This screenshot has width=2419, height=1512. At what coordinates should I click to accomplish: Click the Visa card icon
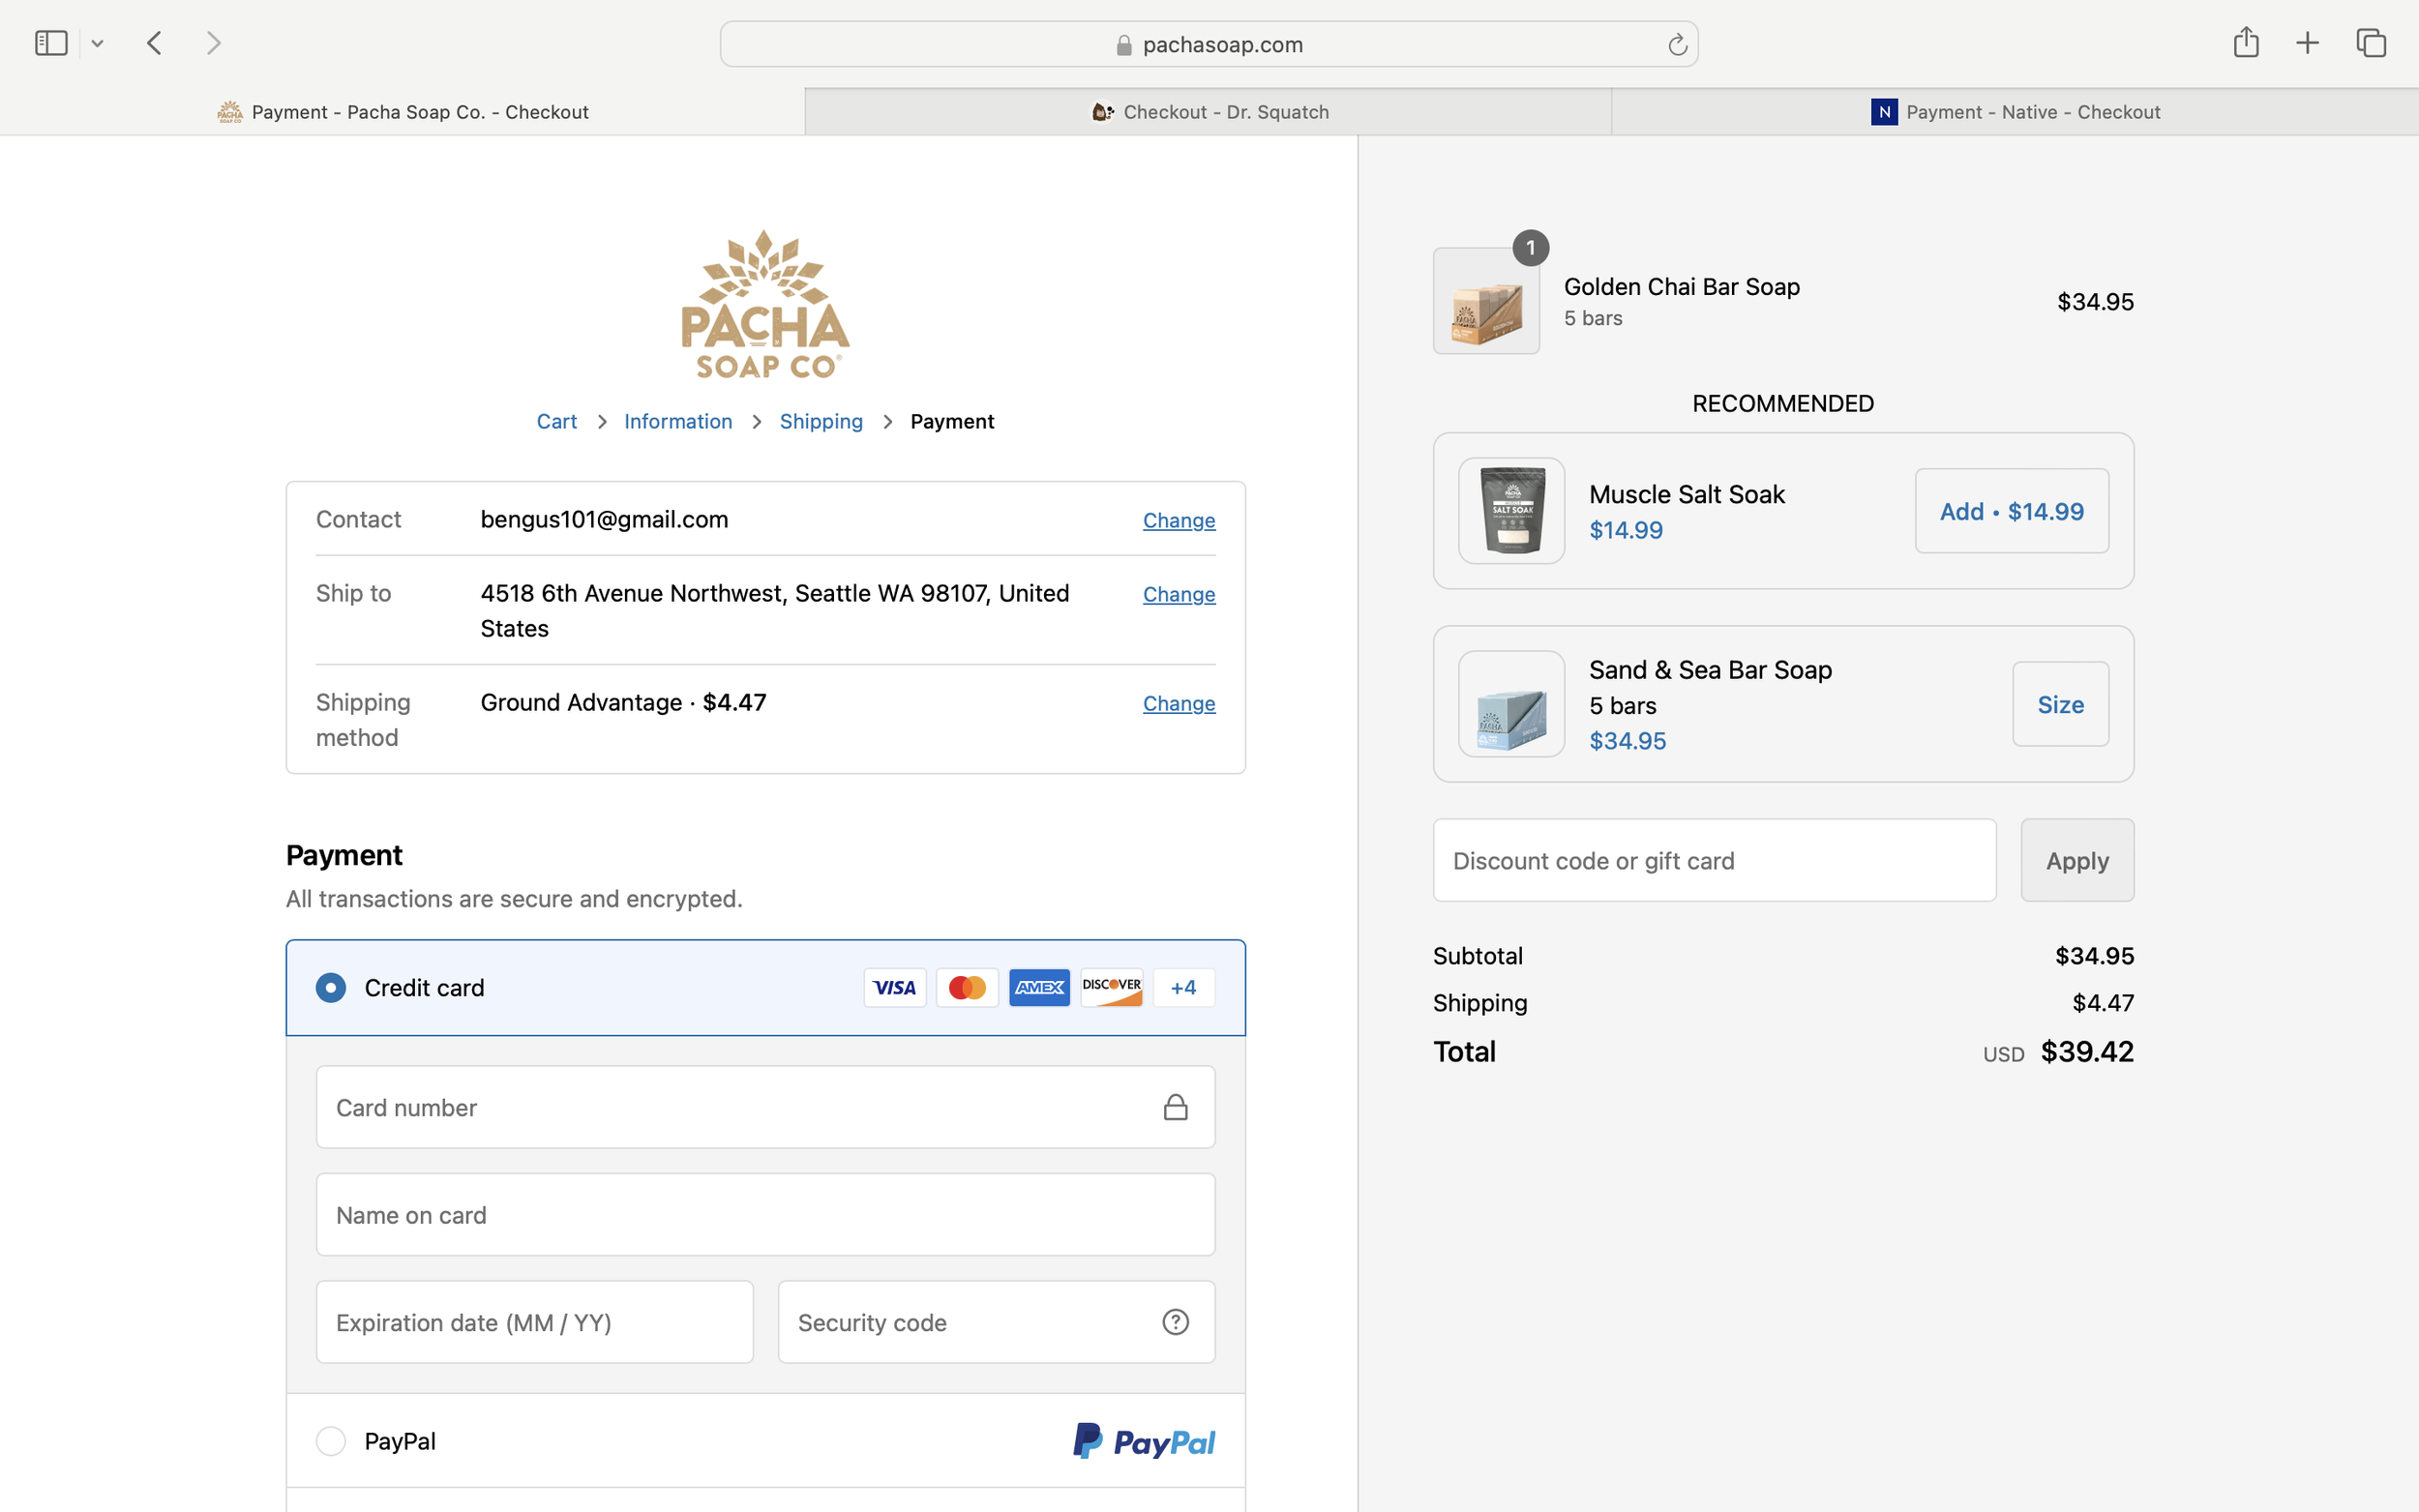point(894,987)
